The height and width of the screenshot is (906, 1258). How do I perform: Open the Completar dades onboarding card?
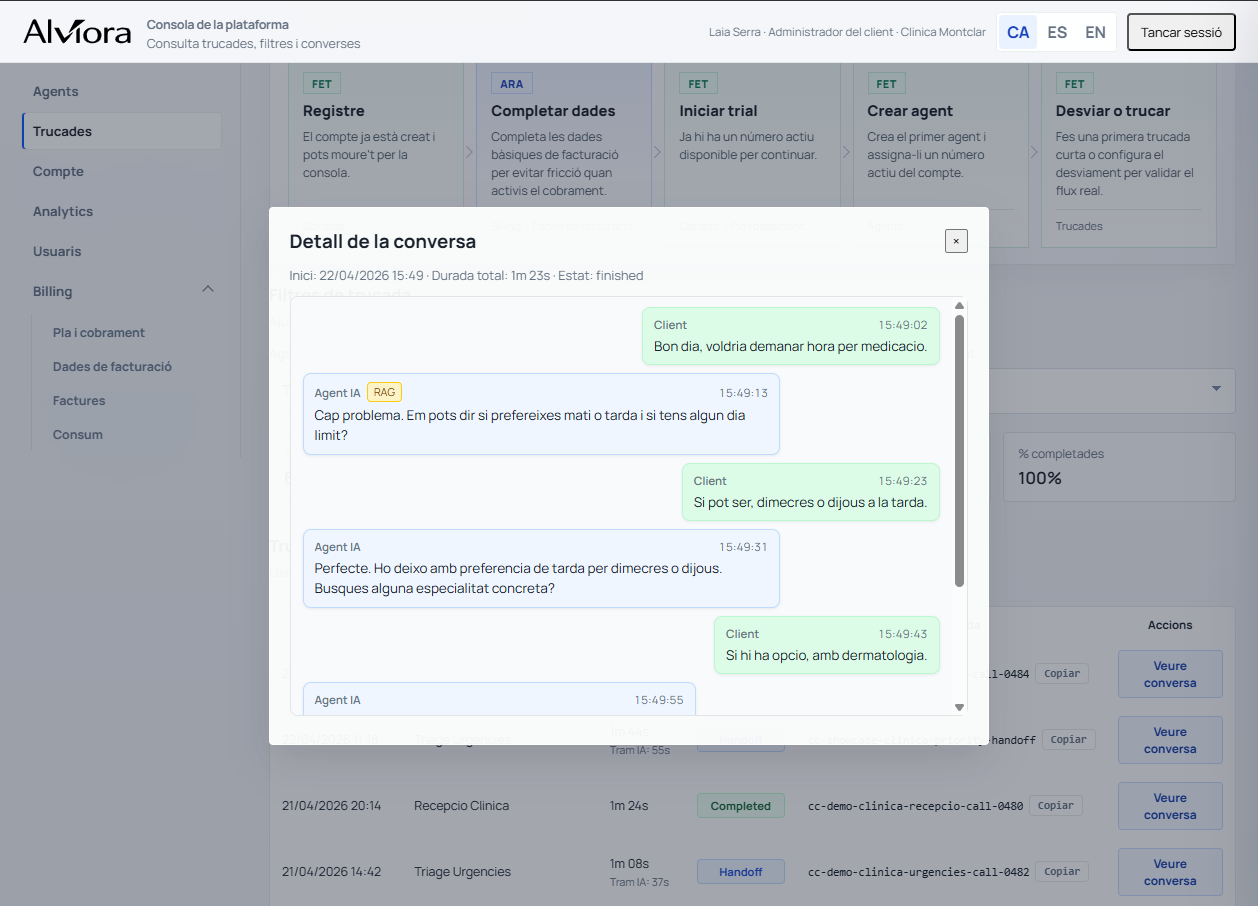coord(563,155)
